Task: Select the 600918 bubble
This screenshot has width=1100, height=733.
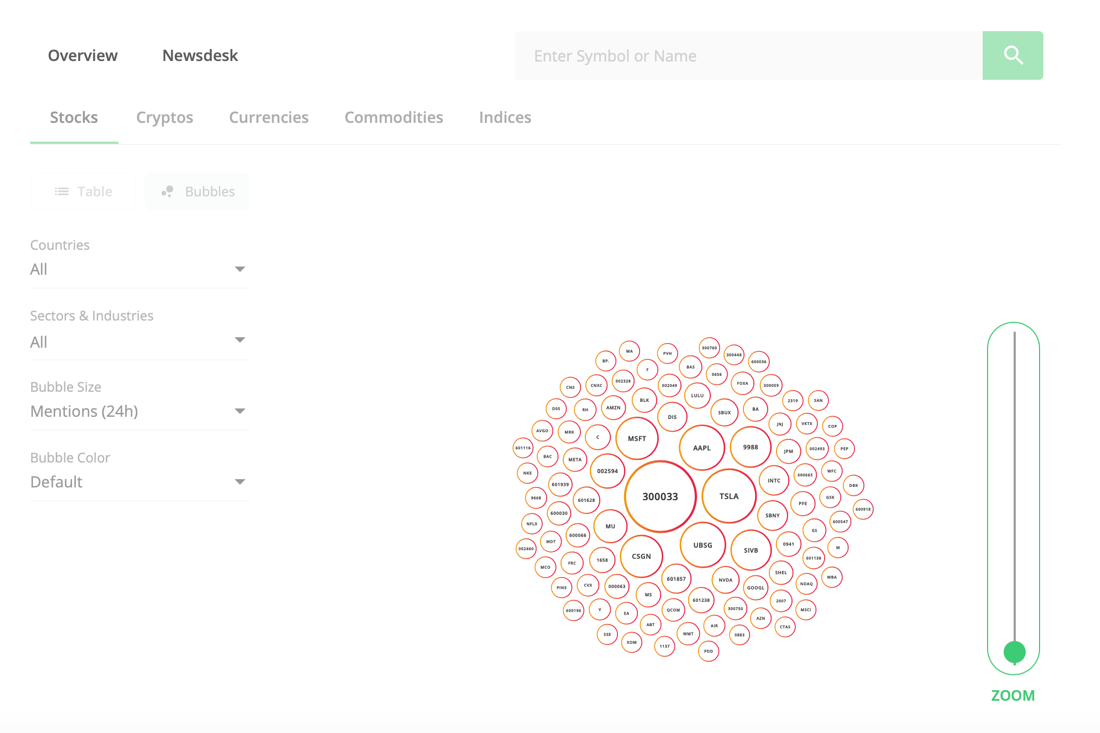Action: click(x=863, y=509)
